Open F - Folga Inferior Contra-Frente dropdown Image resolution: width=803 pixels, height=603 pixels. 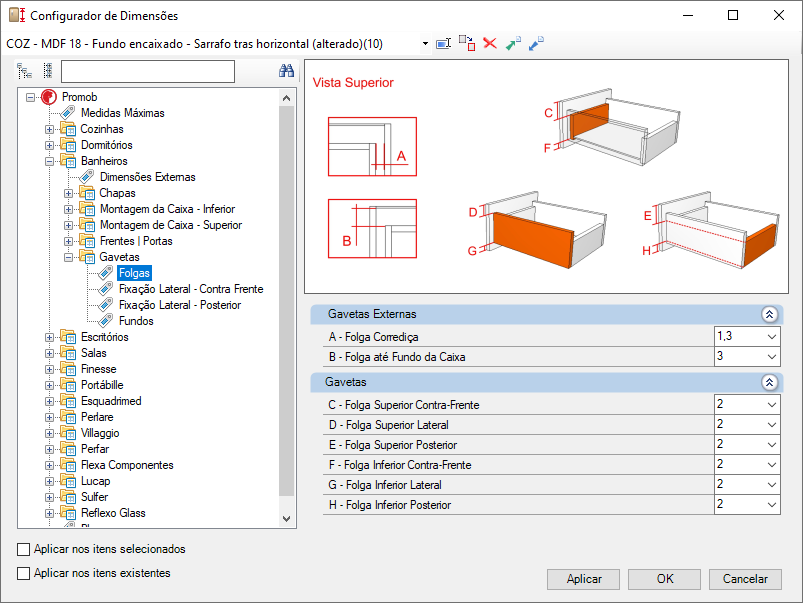tap(772, 465)
